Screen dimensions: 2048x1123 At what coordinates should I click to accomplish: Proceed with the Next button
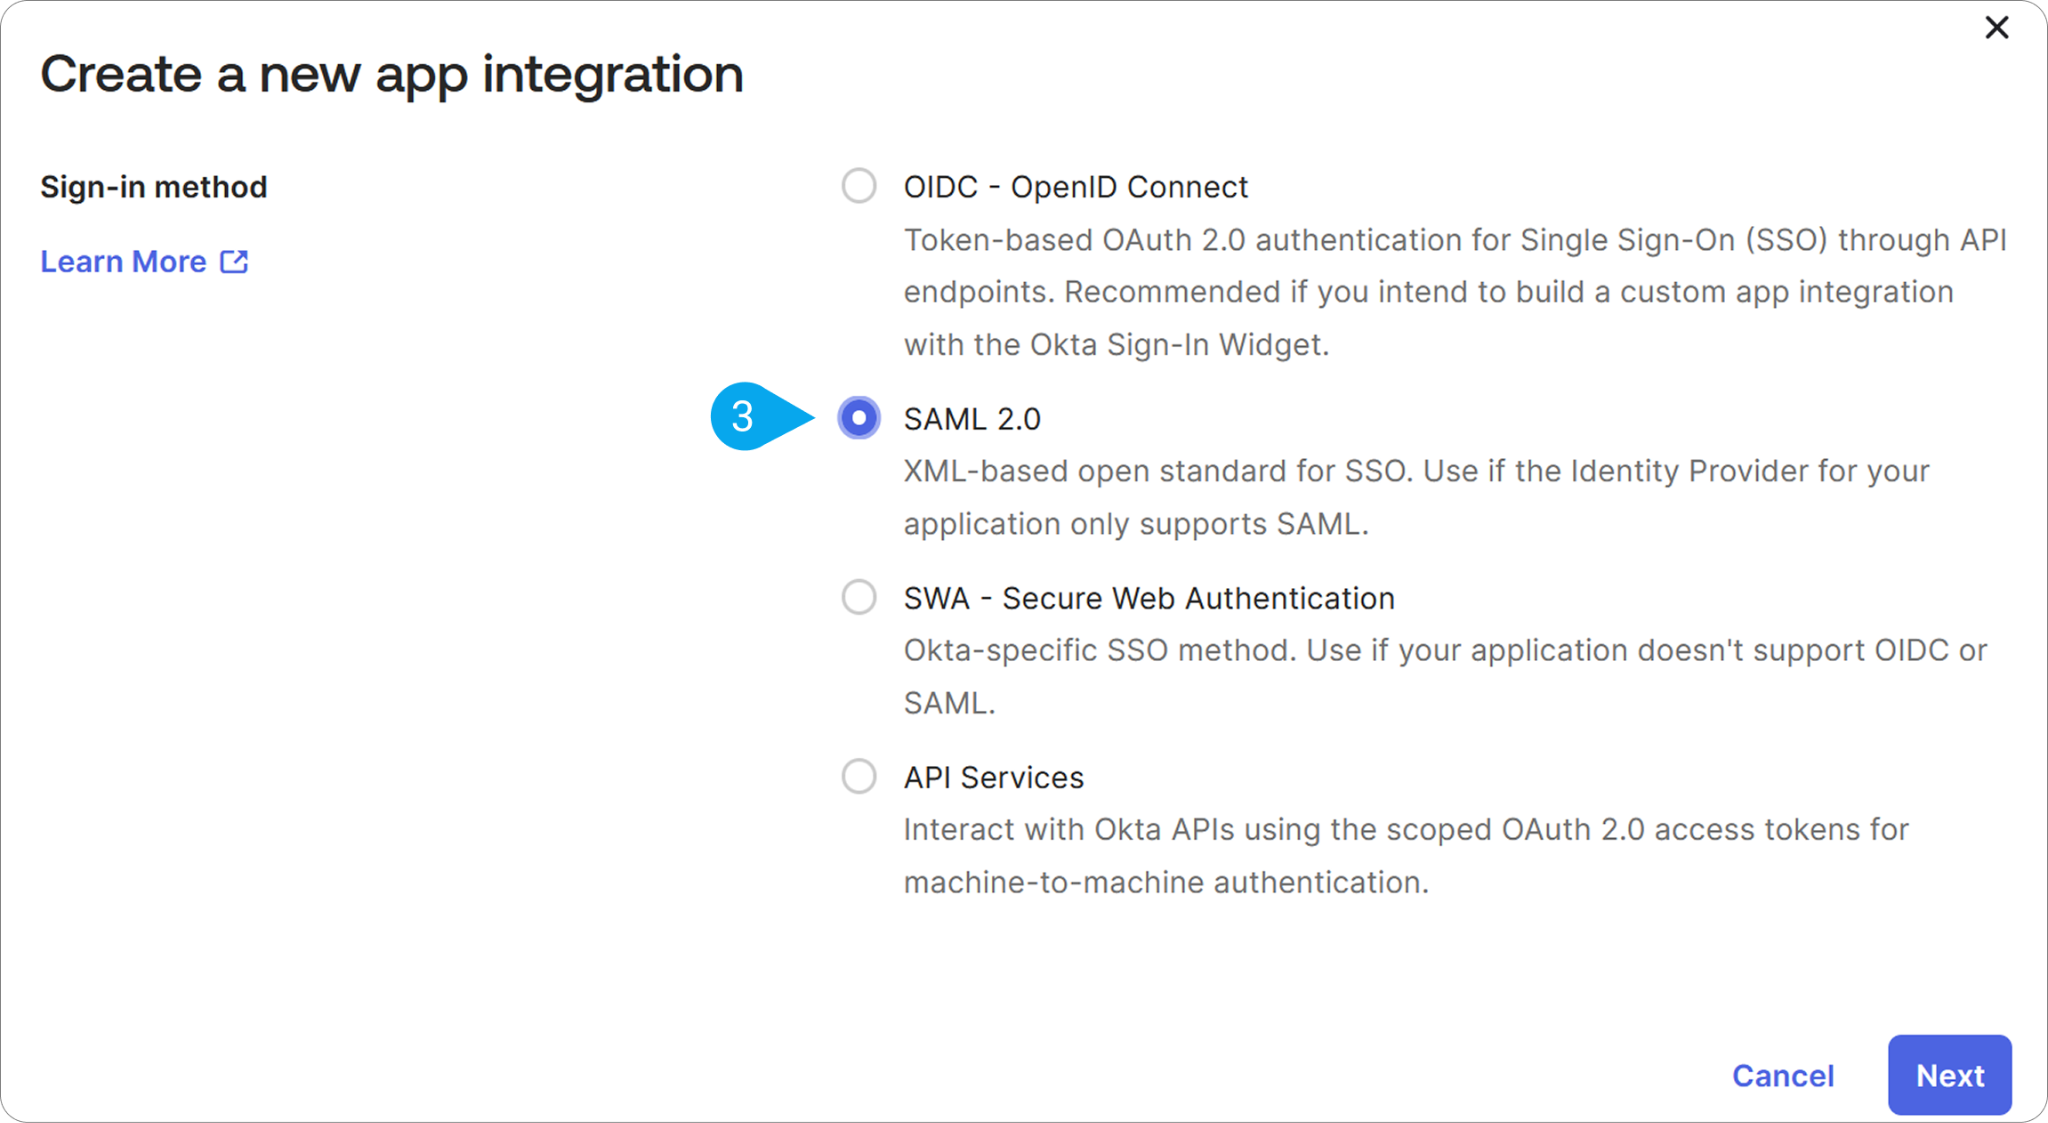click(1949, 1075)
